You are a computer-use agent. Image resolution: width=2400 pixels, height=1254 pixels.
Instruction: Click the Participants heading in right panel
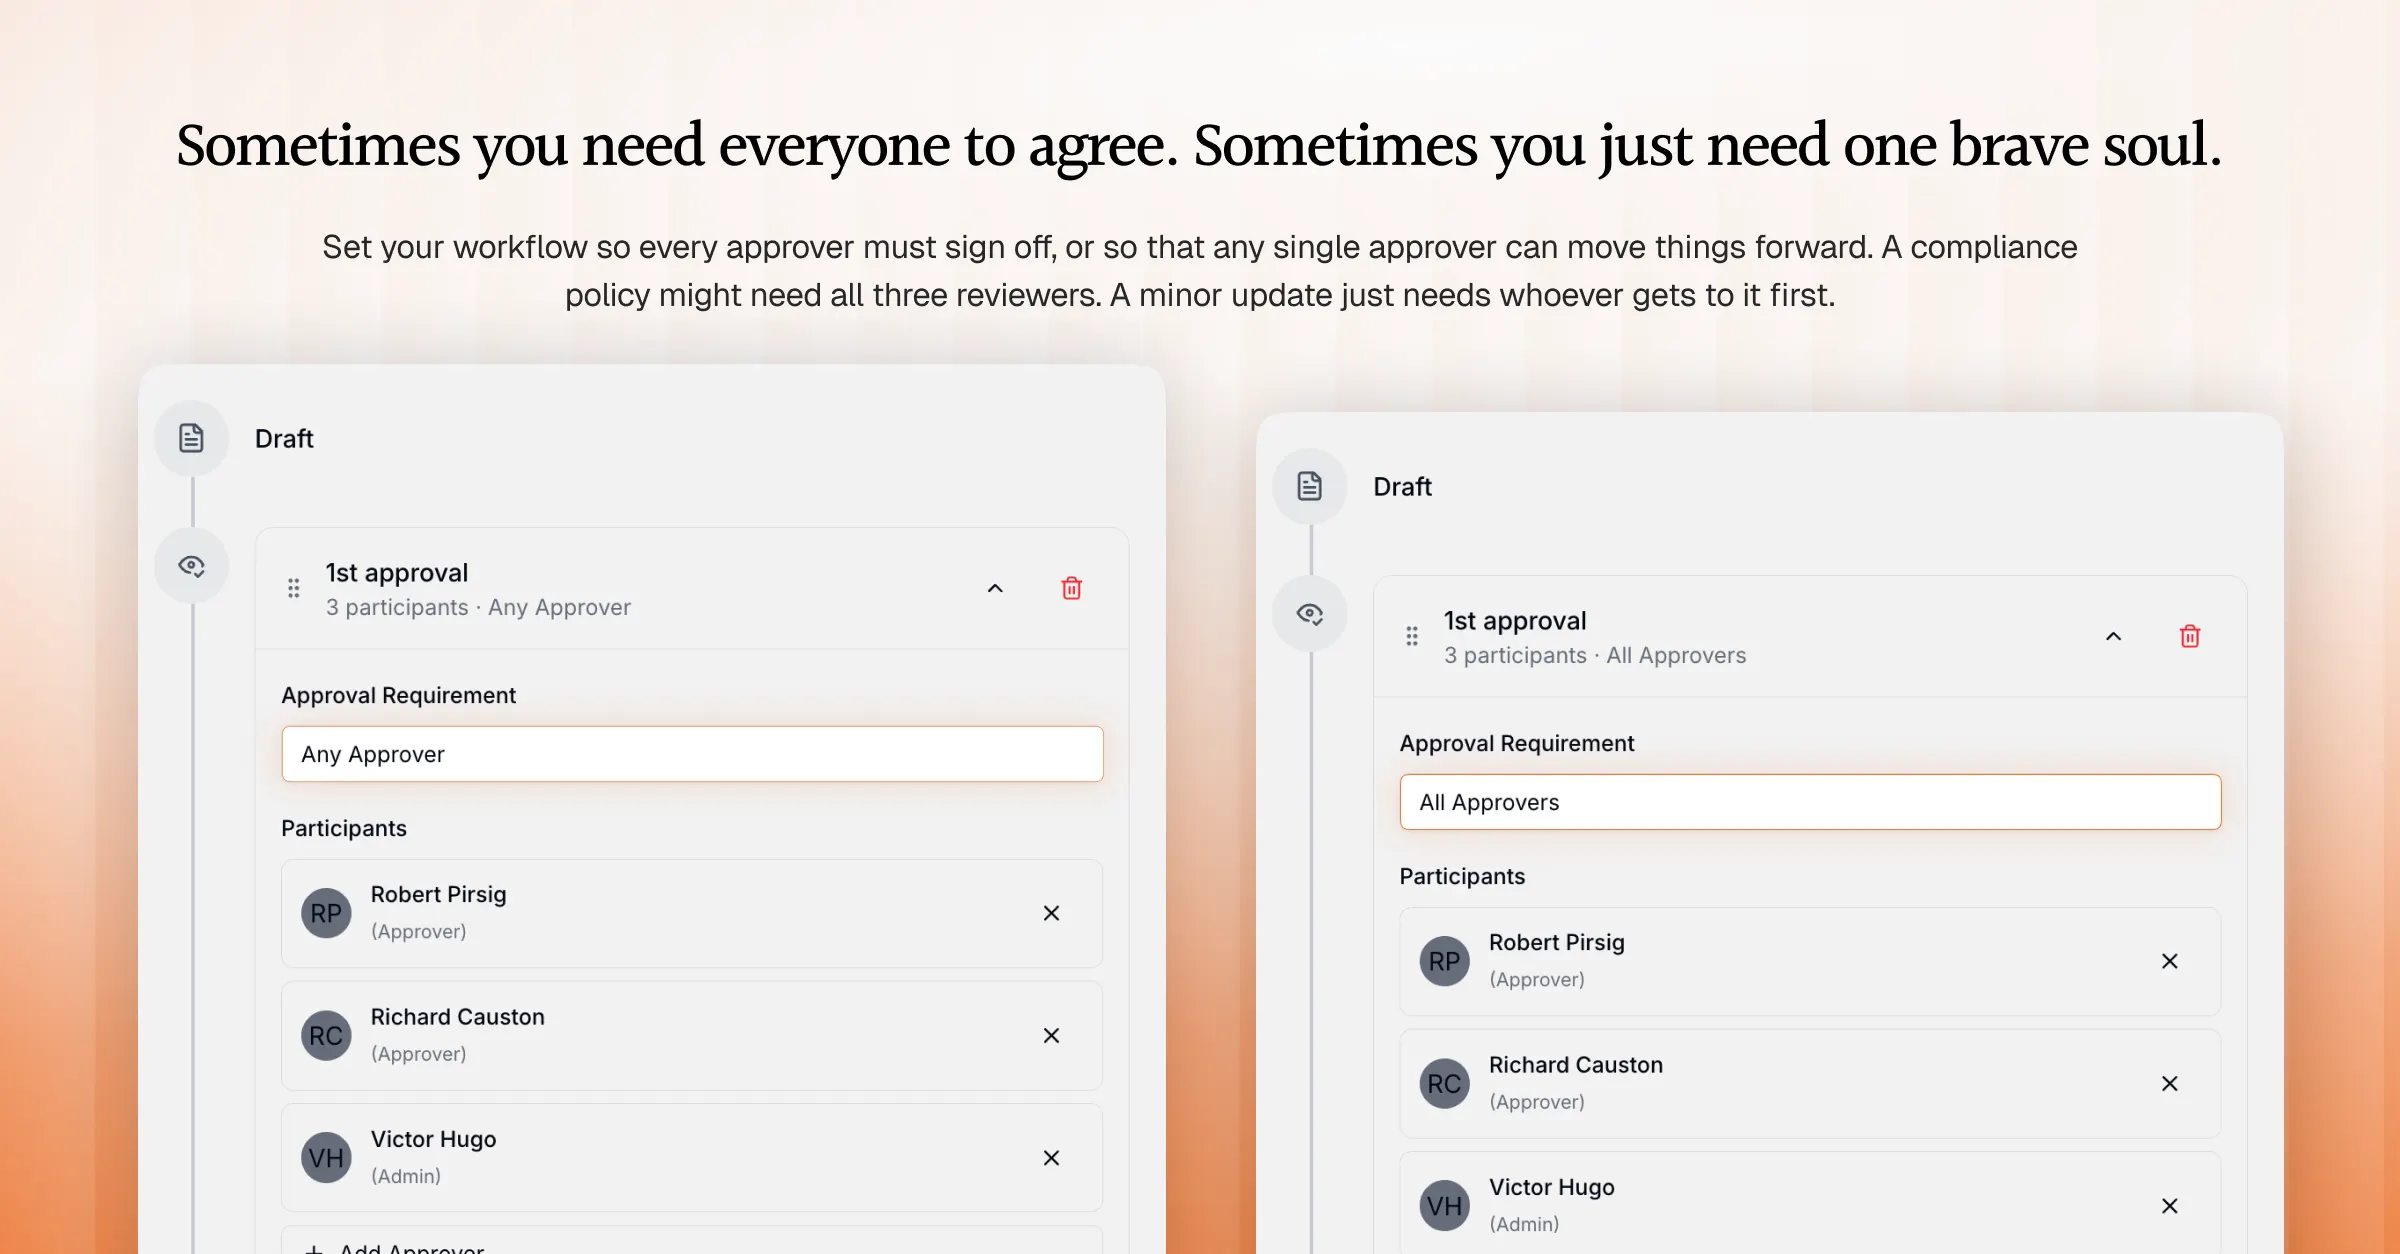[x=1462, y=876]
